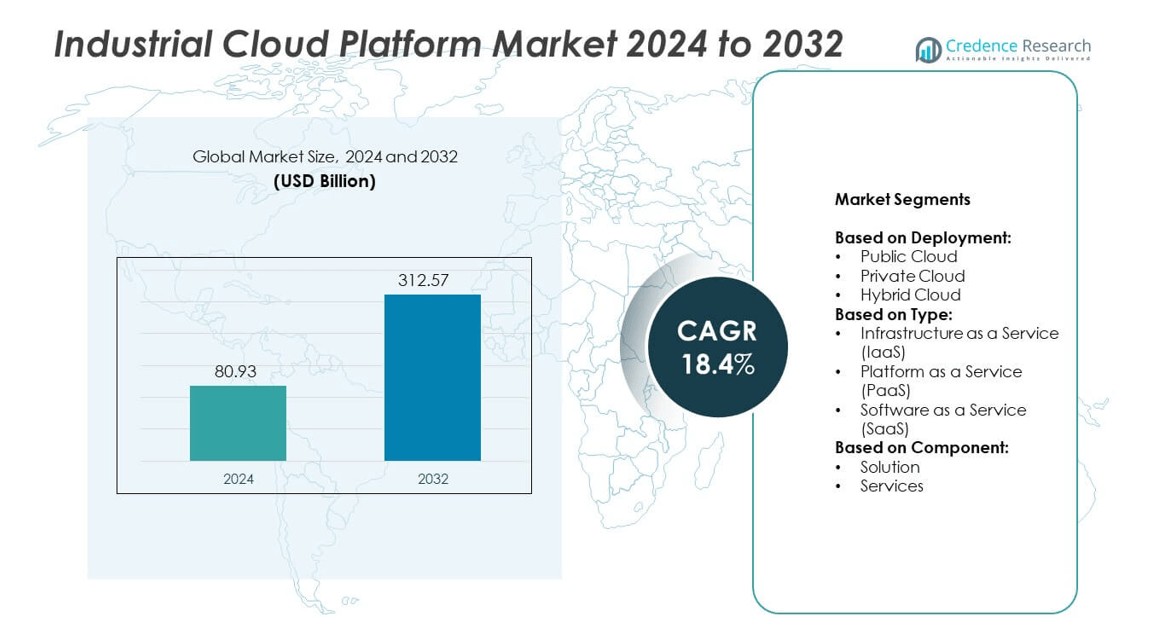This screenshot has width=1167, height=617.
Task: Select the blue 2032 bar
Action: 432,377
